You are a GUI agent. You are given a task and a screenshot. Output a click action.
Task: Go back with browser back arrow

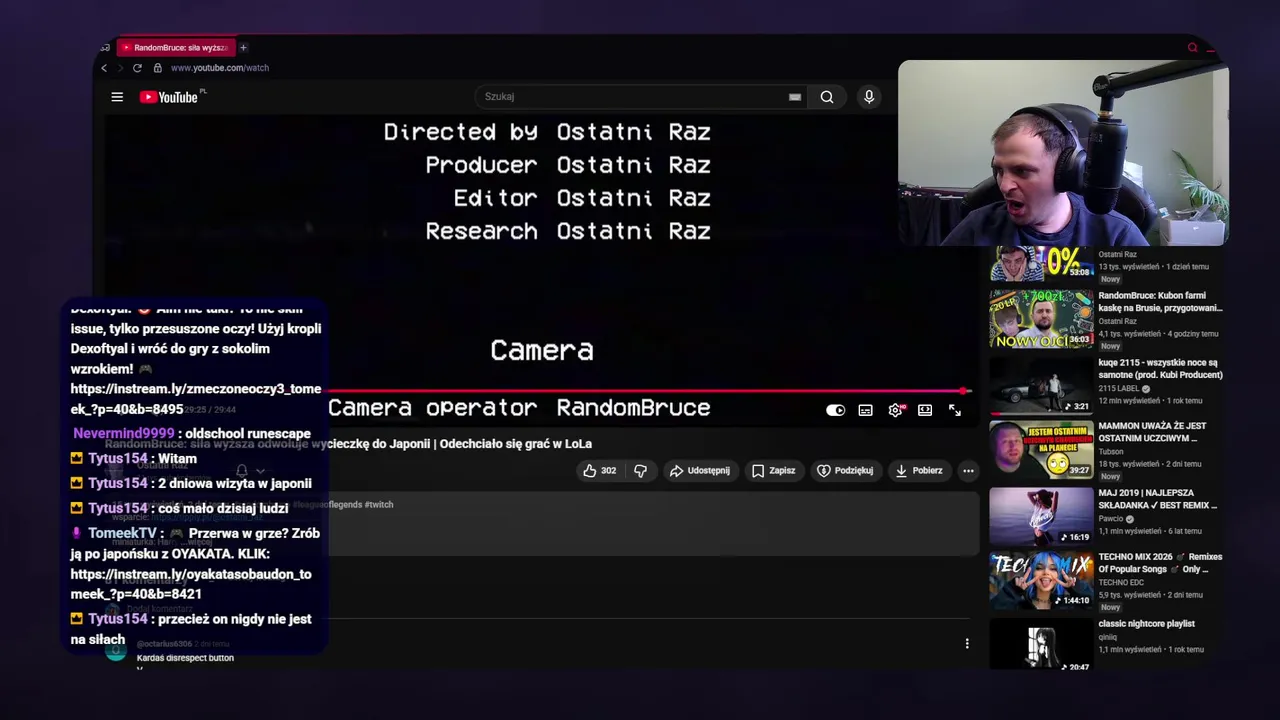(x=104, y=68)
